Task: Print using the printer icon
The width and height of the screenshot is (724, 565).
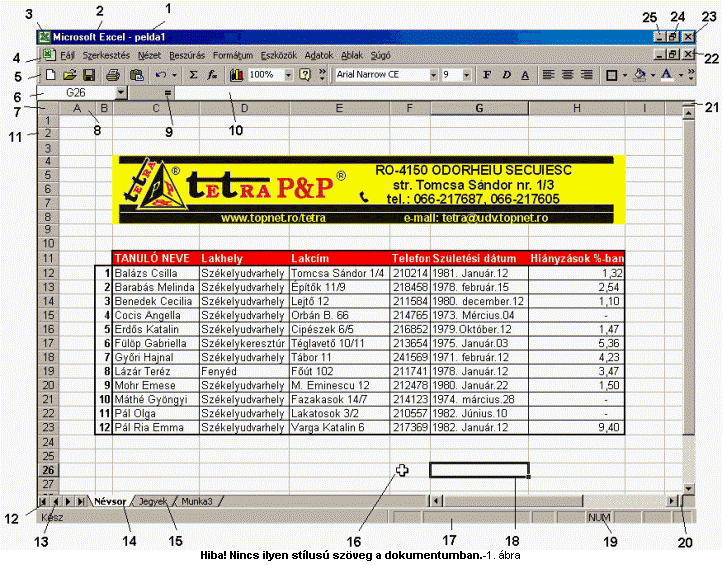Action: coord(113,75)
